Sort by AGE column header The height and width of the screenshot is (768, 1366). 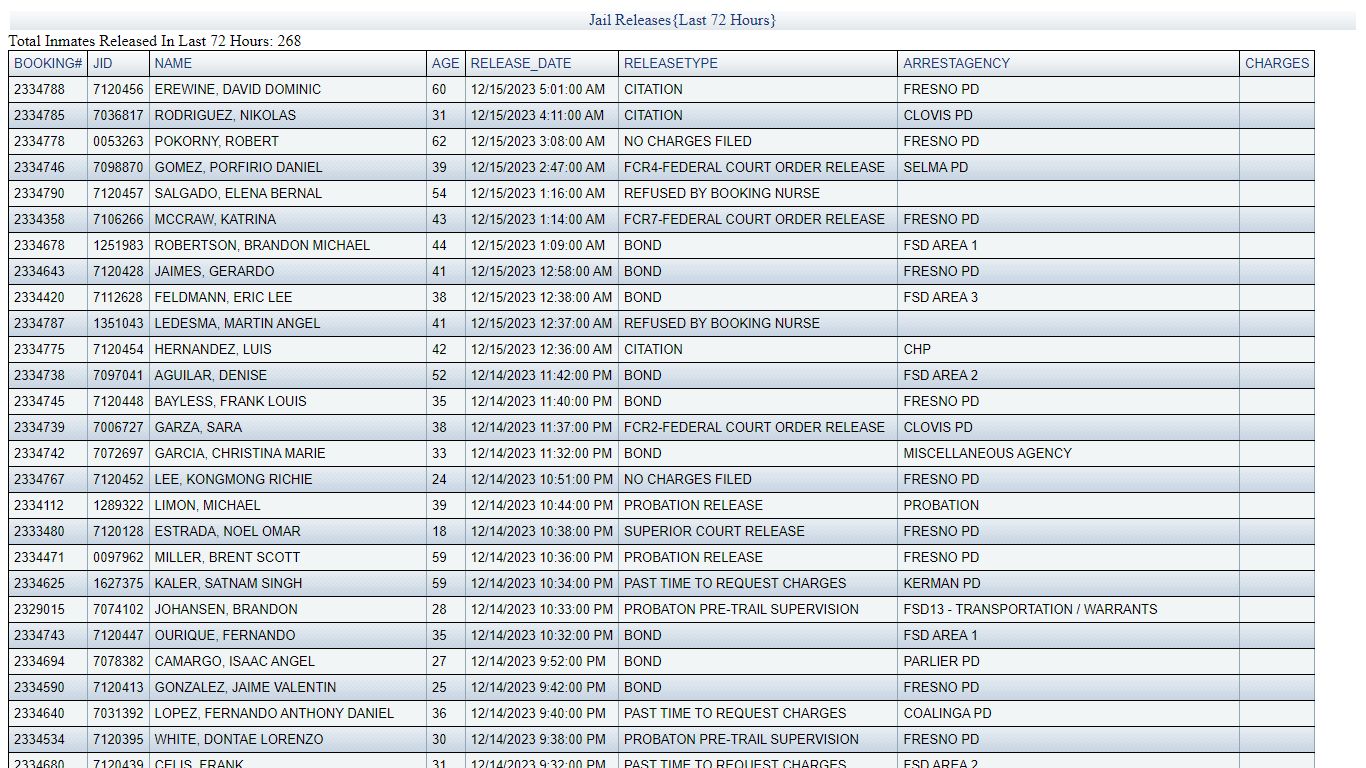pyautogui.click(x=446, y=63)
